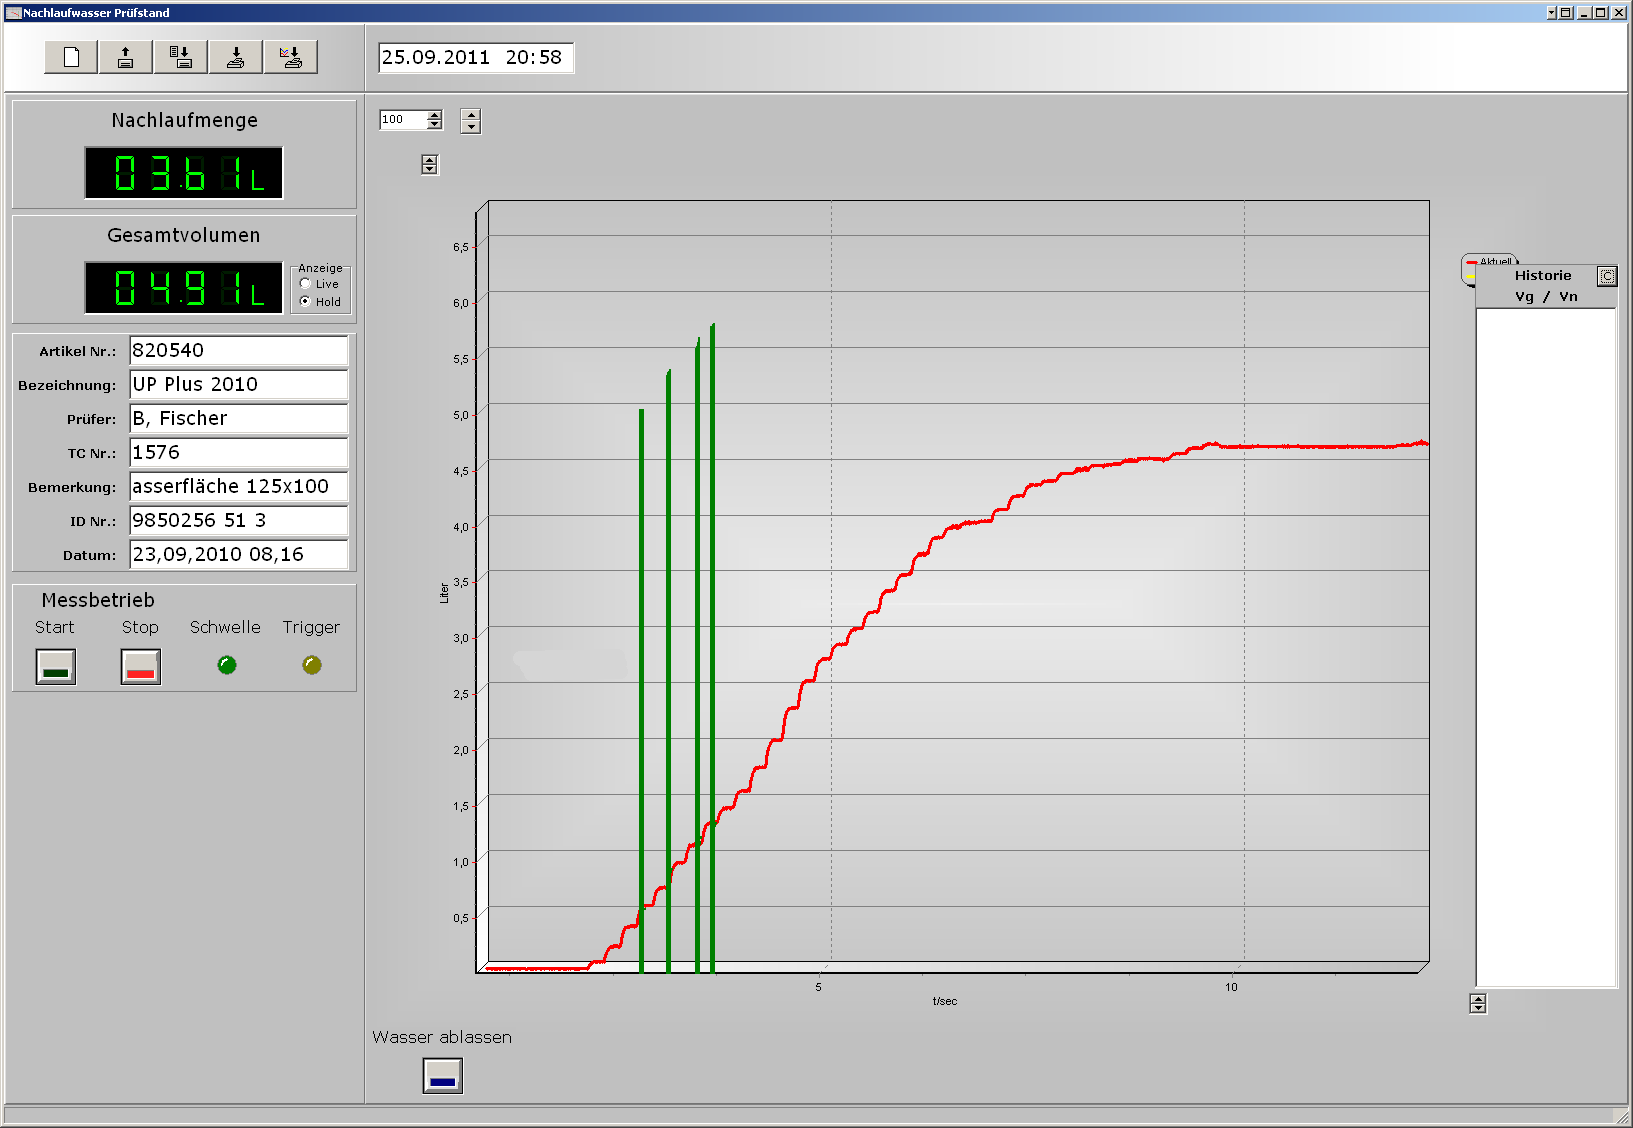Click the Liter y-axis label
1633x1128 pixels.
click(444, 593)
